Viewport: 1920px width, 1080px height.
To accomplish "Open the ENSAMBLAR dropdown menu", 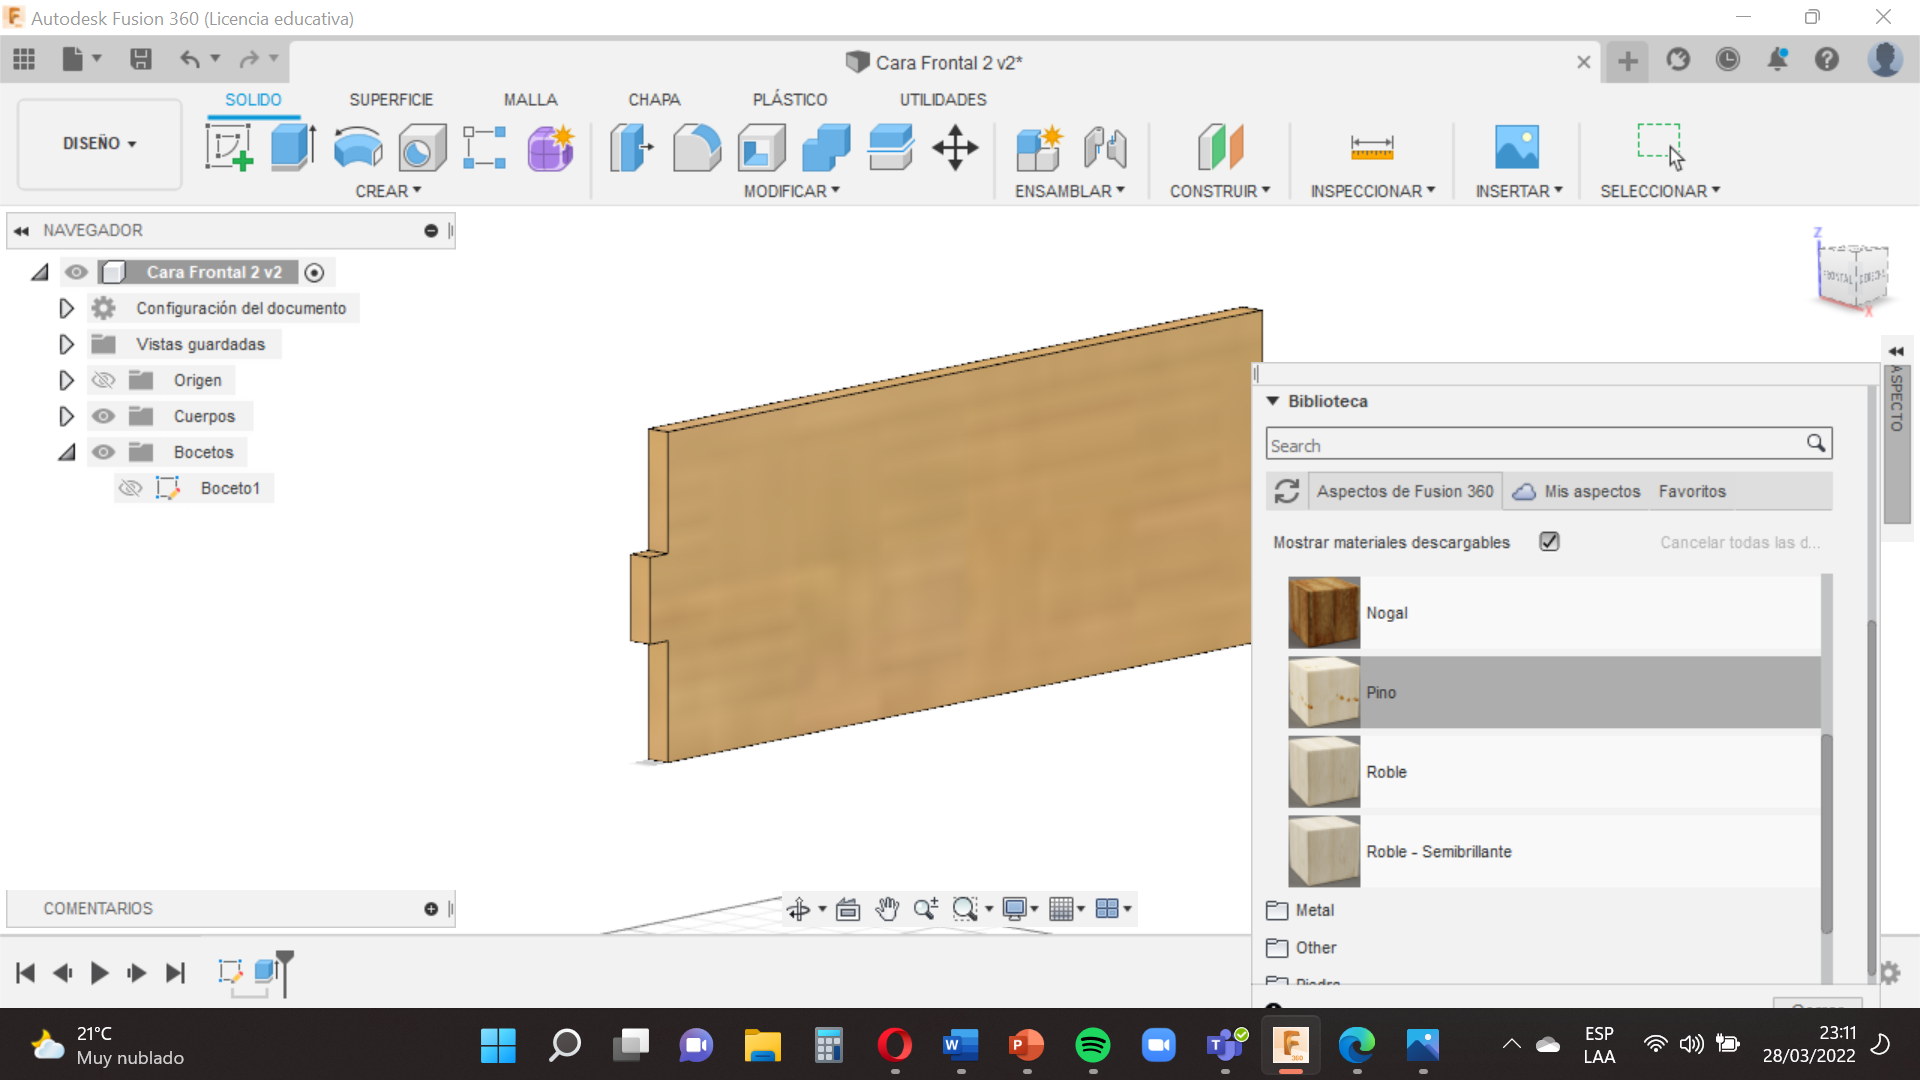I will [x=1069, y=191].
